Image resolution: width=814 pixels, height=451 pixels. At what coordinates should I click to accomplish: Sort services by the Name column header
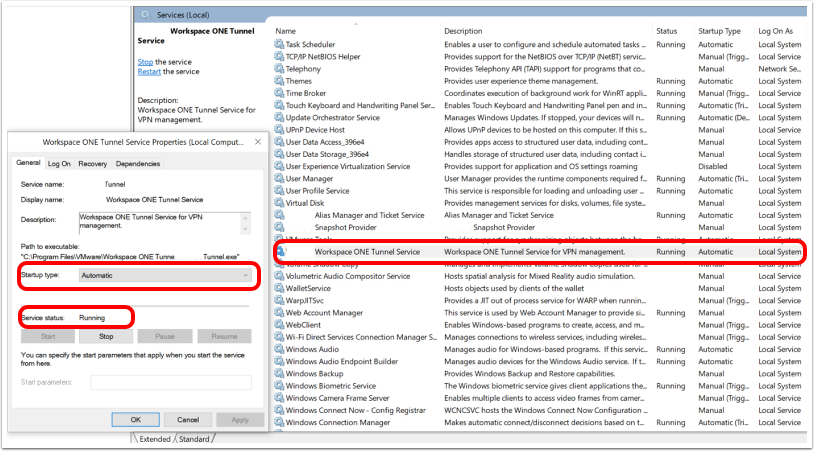click(x=286, y=31)
